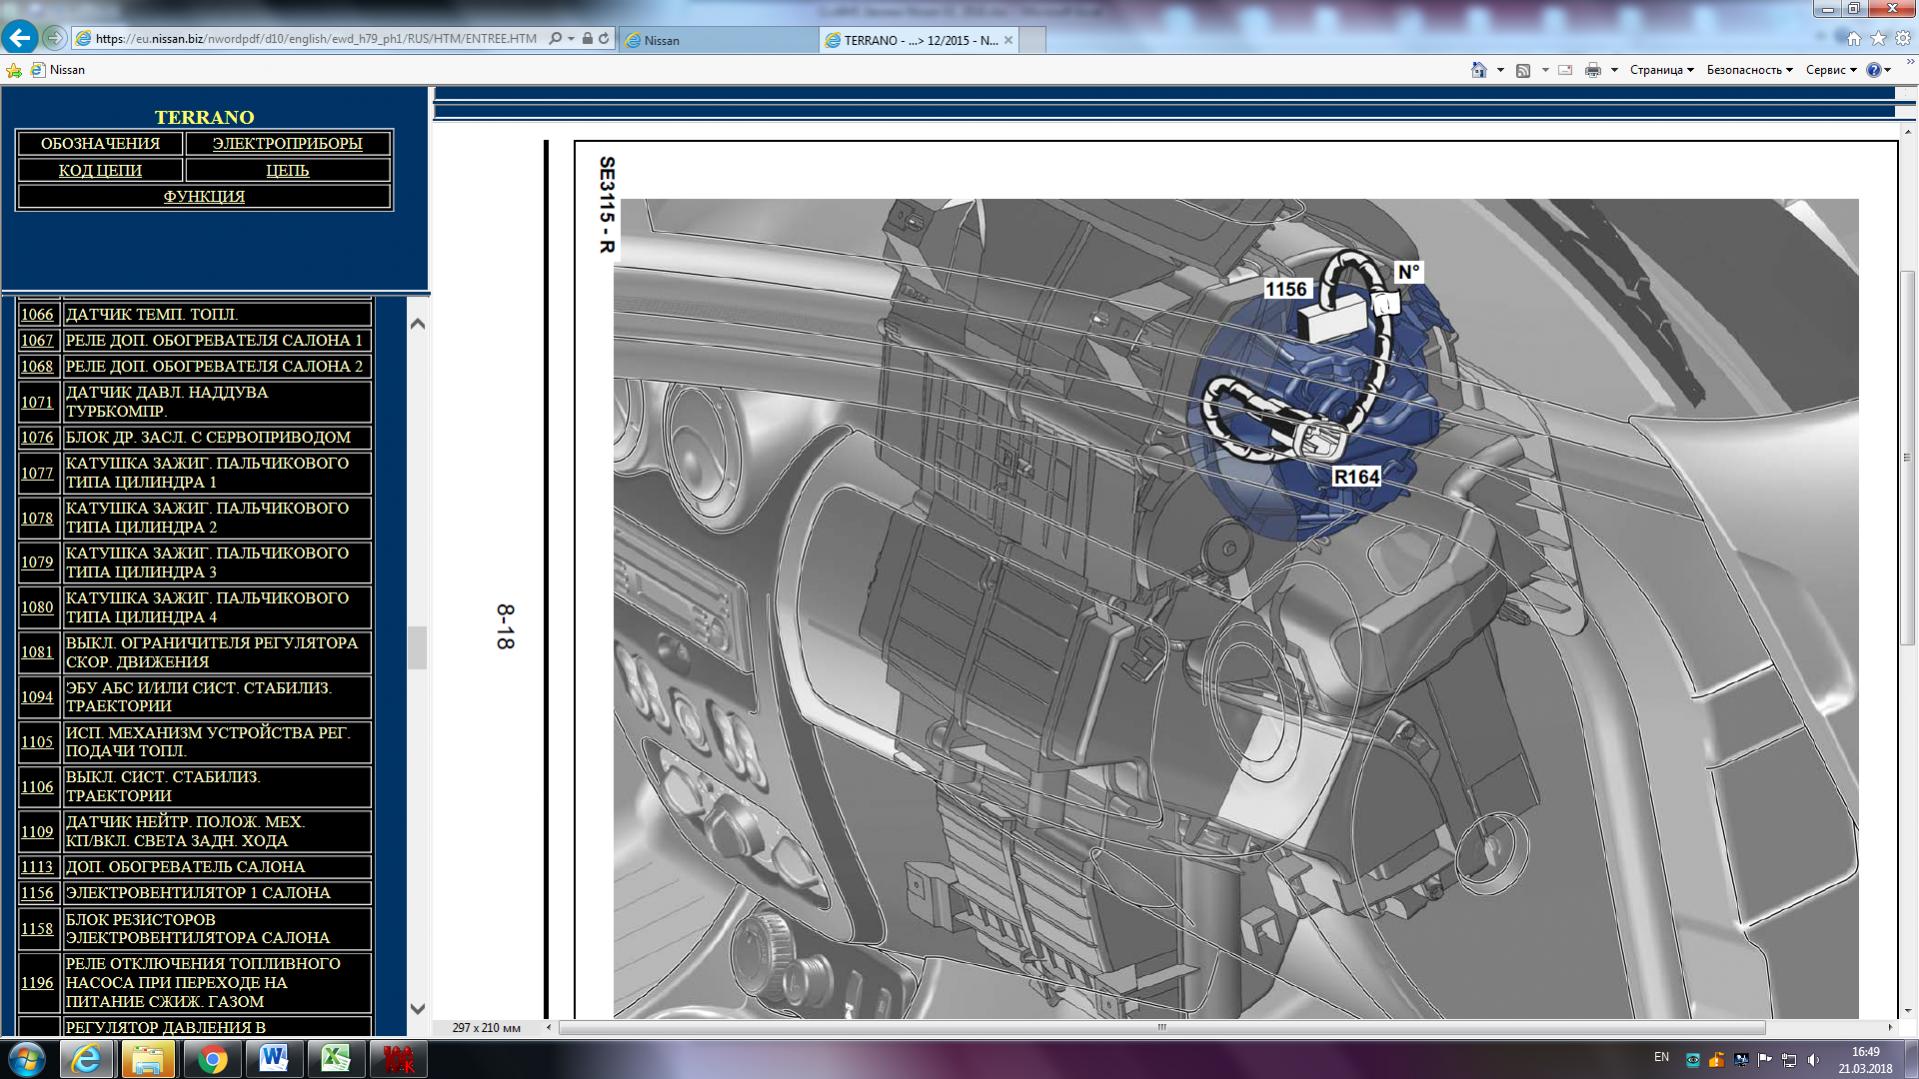The height and width of the screenshot is (1079, 1919).
Task: Open the Страница dropdown menu
Action: [1661, 70]
